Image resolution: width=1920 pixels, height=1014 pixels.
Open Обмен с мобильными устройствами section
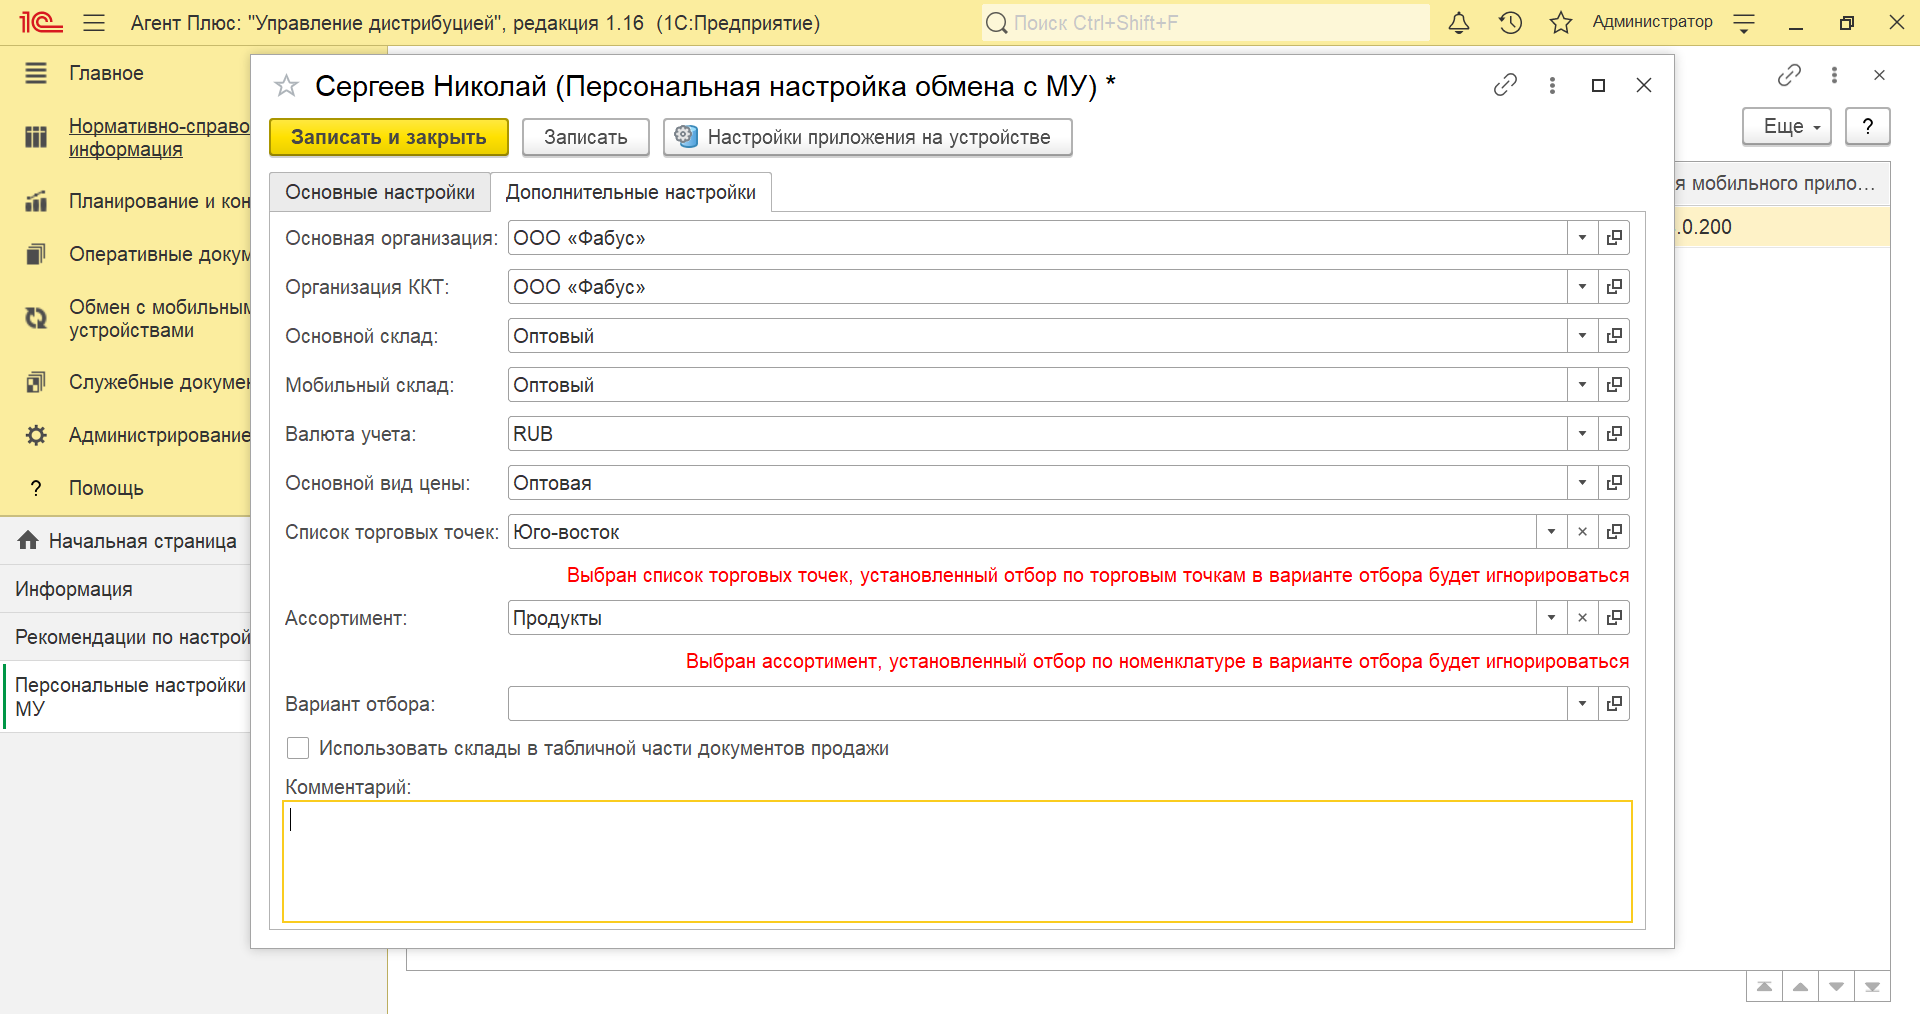click(159, 319)
